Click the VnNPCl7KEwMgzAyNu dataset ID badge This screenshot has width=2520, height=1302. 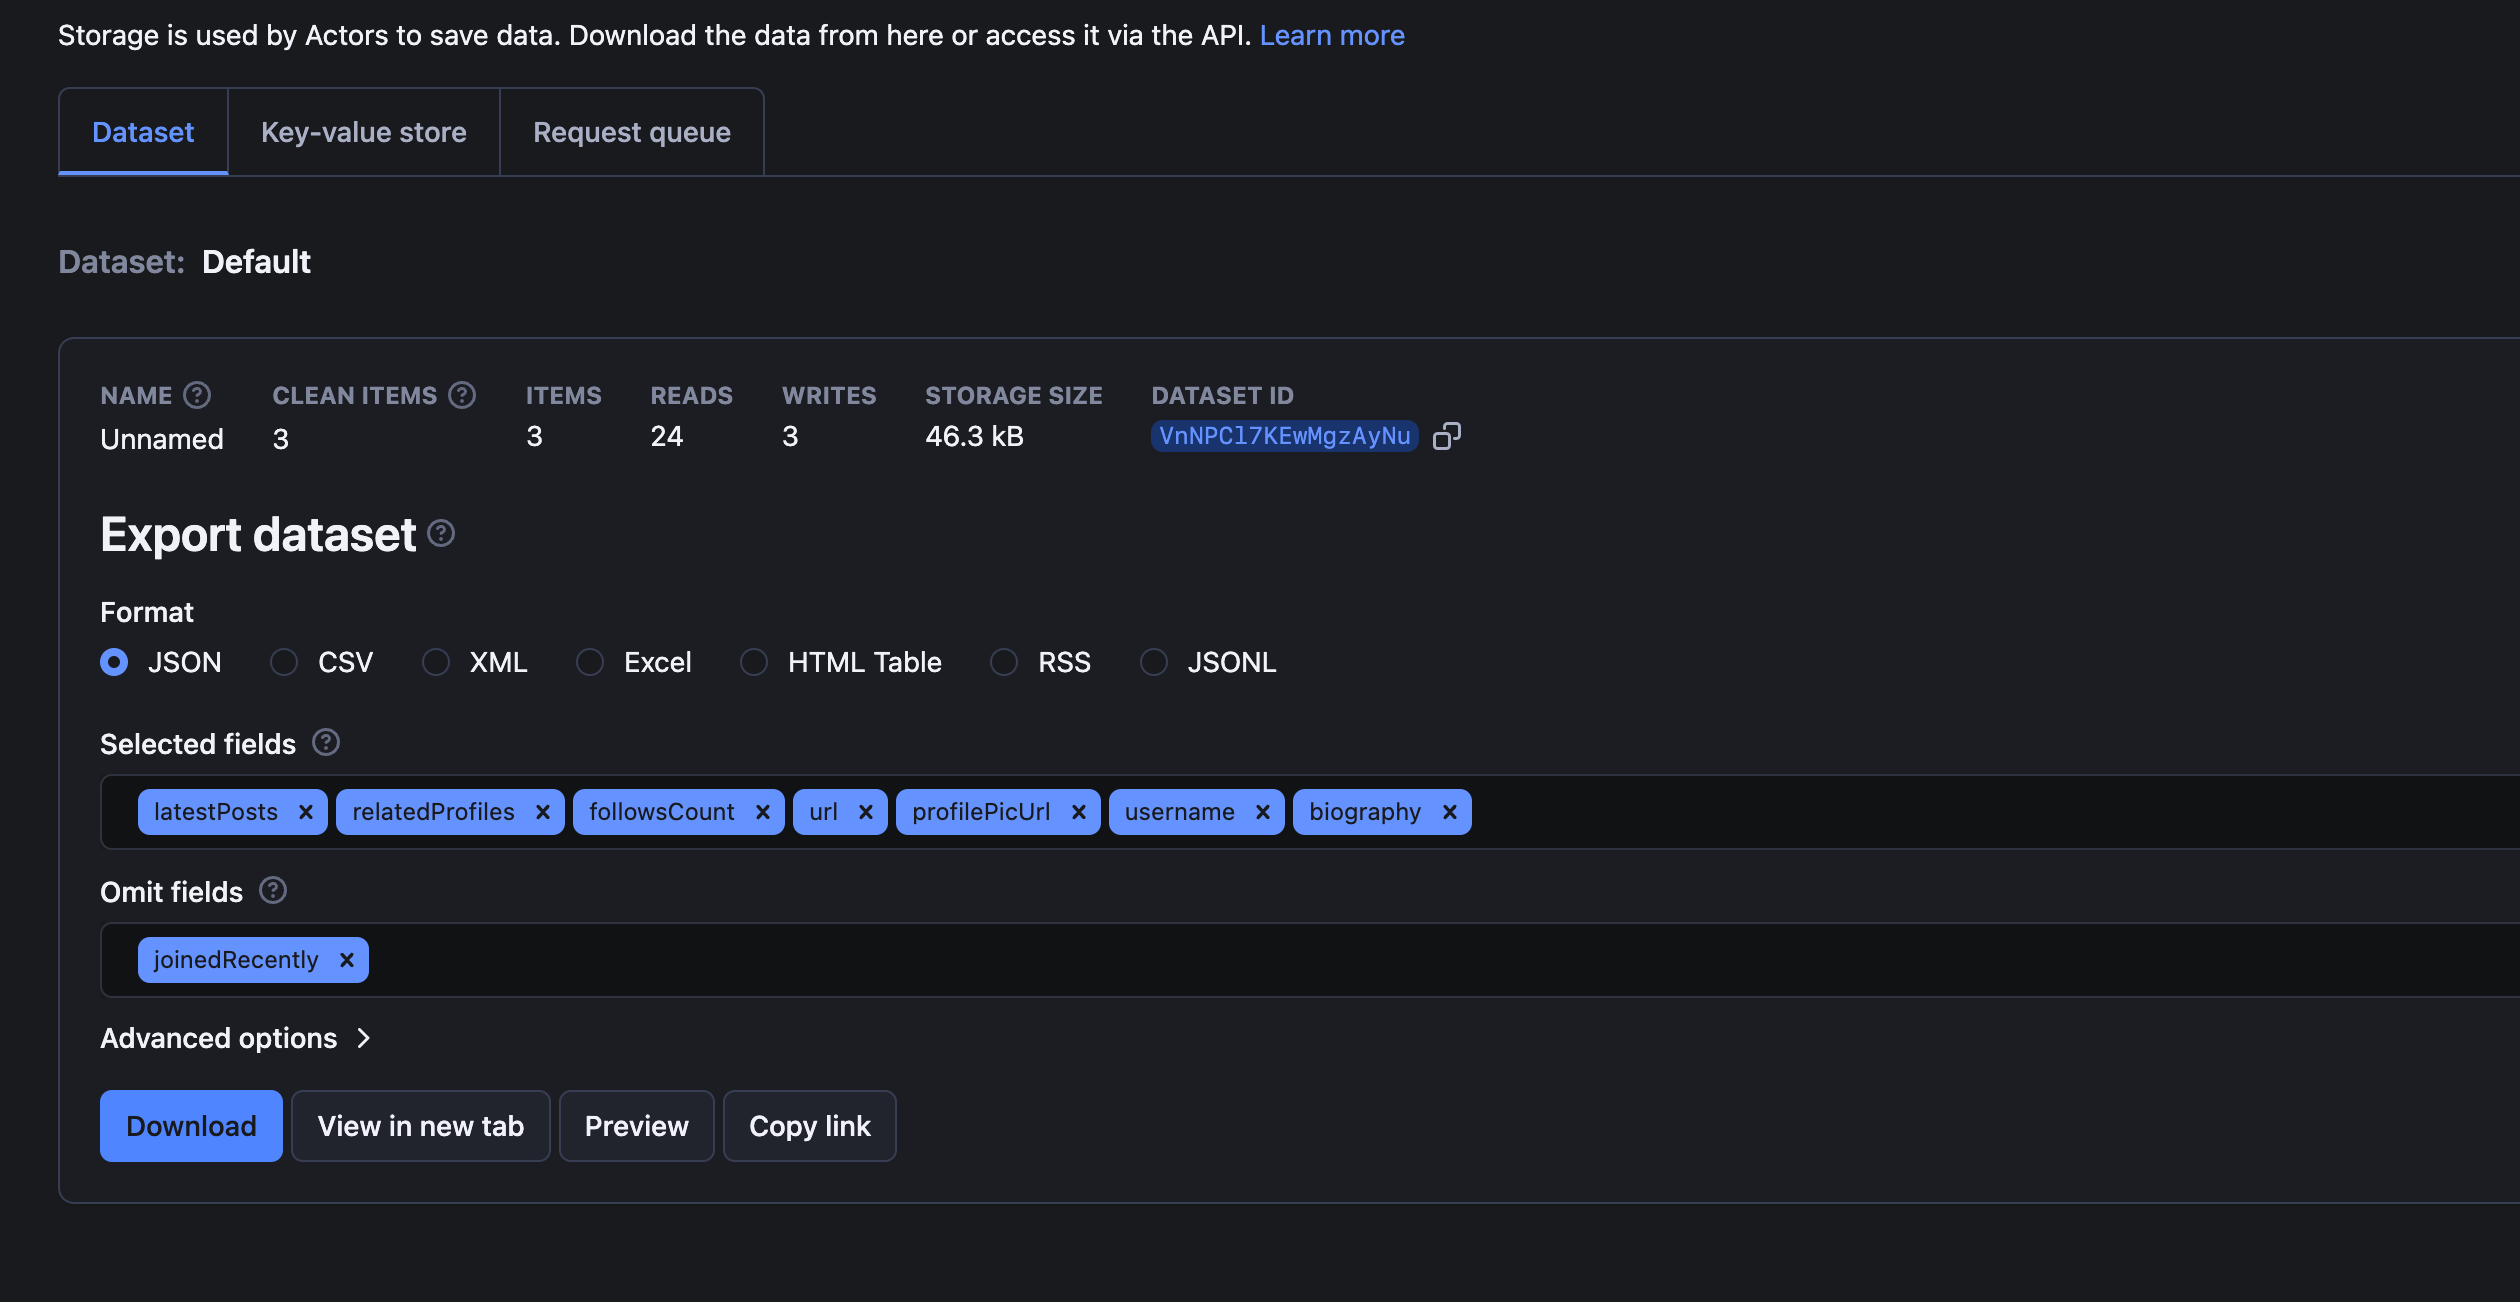click(1283, 435)
